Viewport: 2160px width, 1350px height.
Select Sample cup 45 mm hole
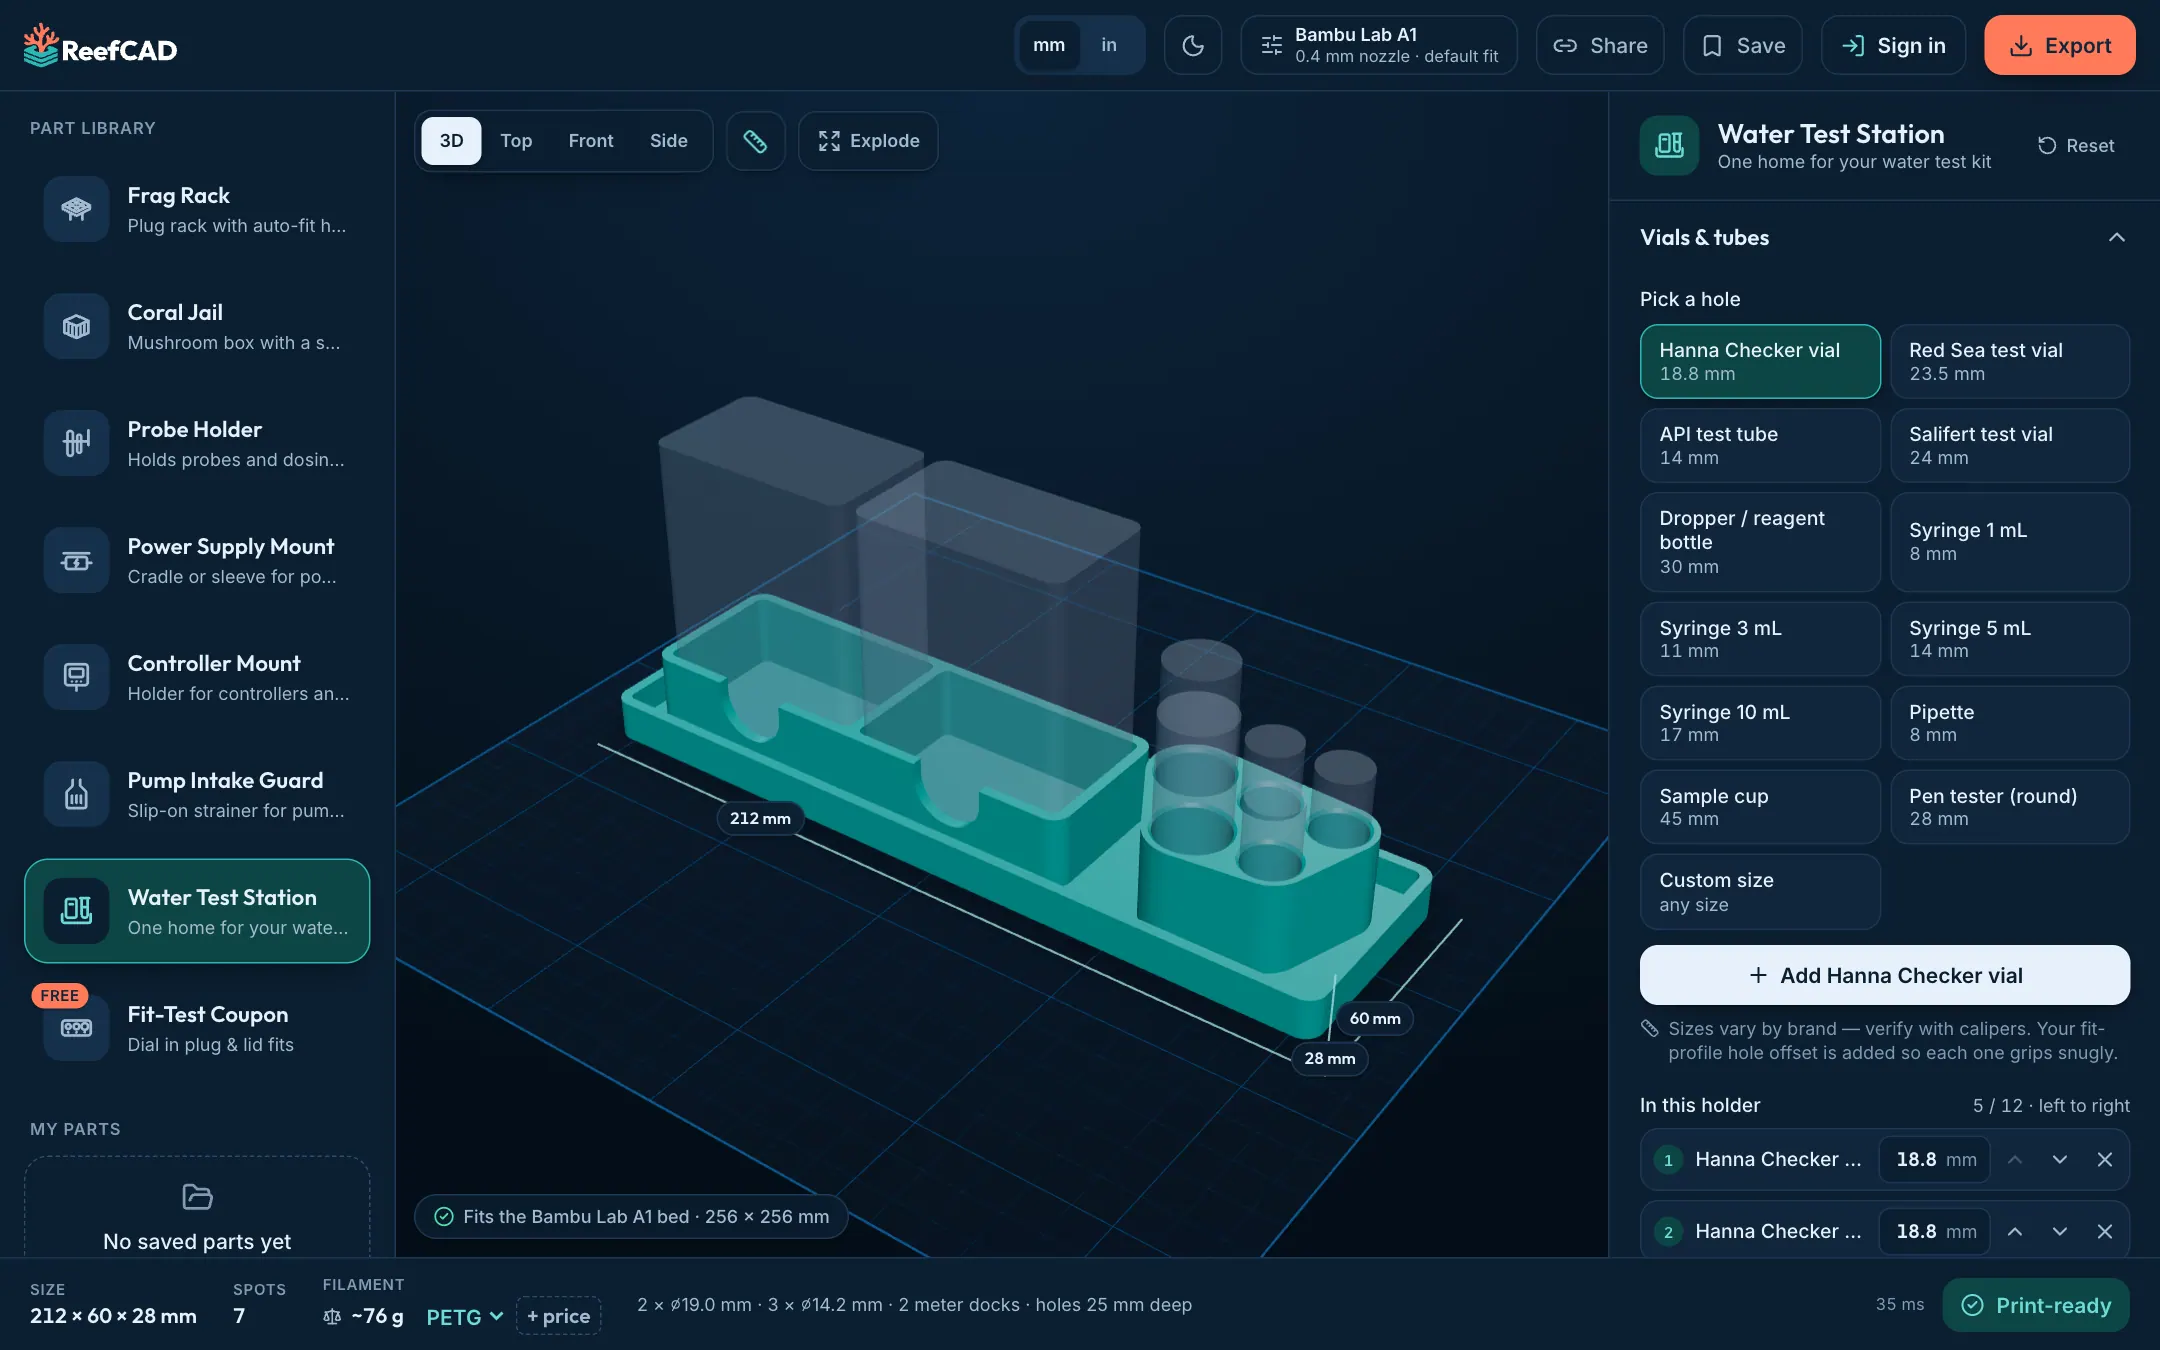click(1760, 806)
